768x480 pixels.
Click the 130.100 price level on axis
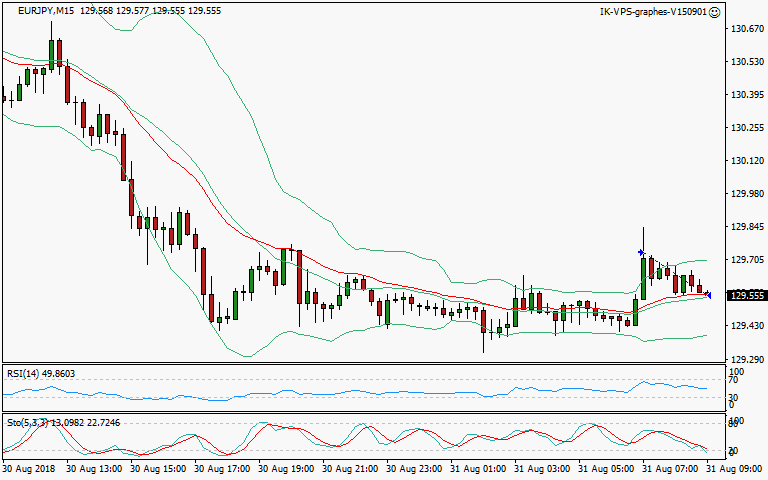tap(741, 161)
